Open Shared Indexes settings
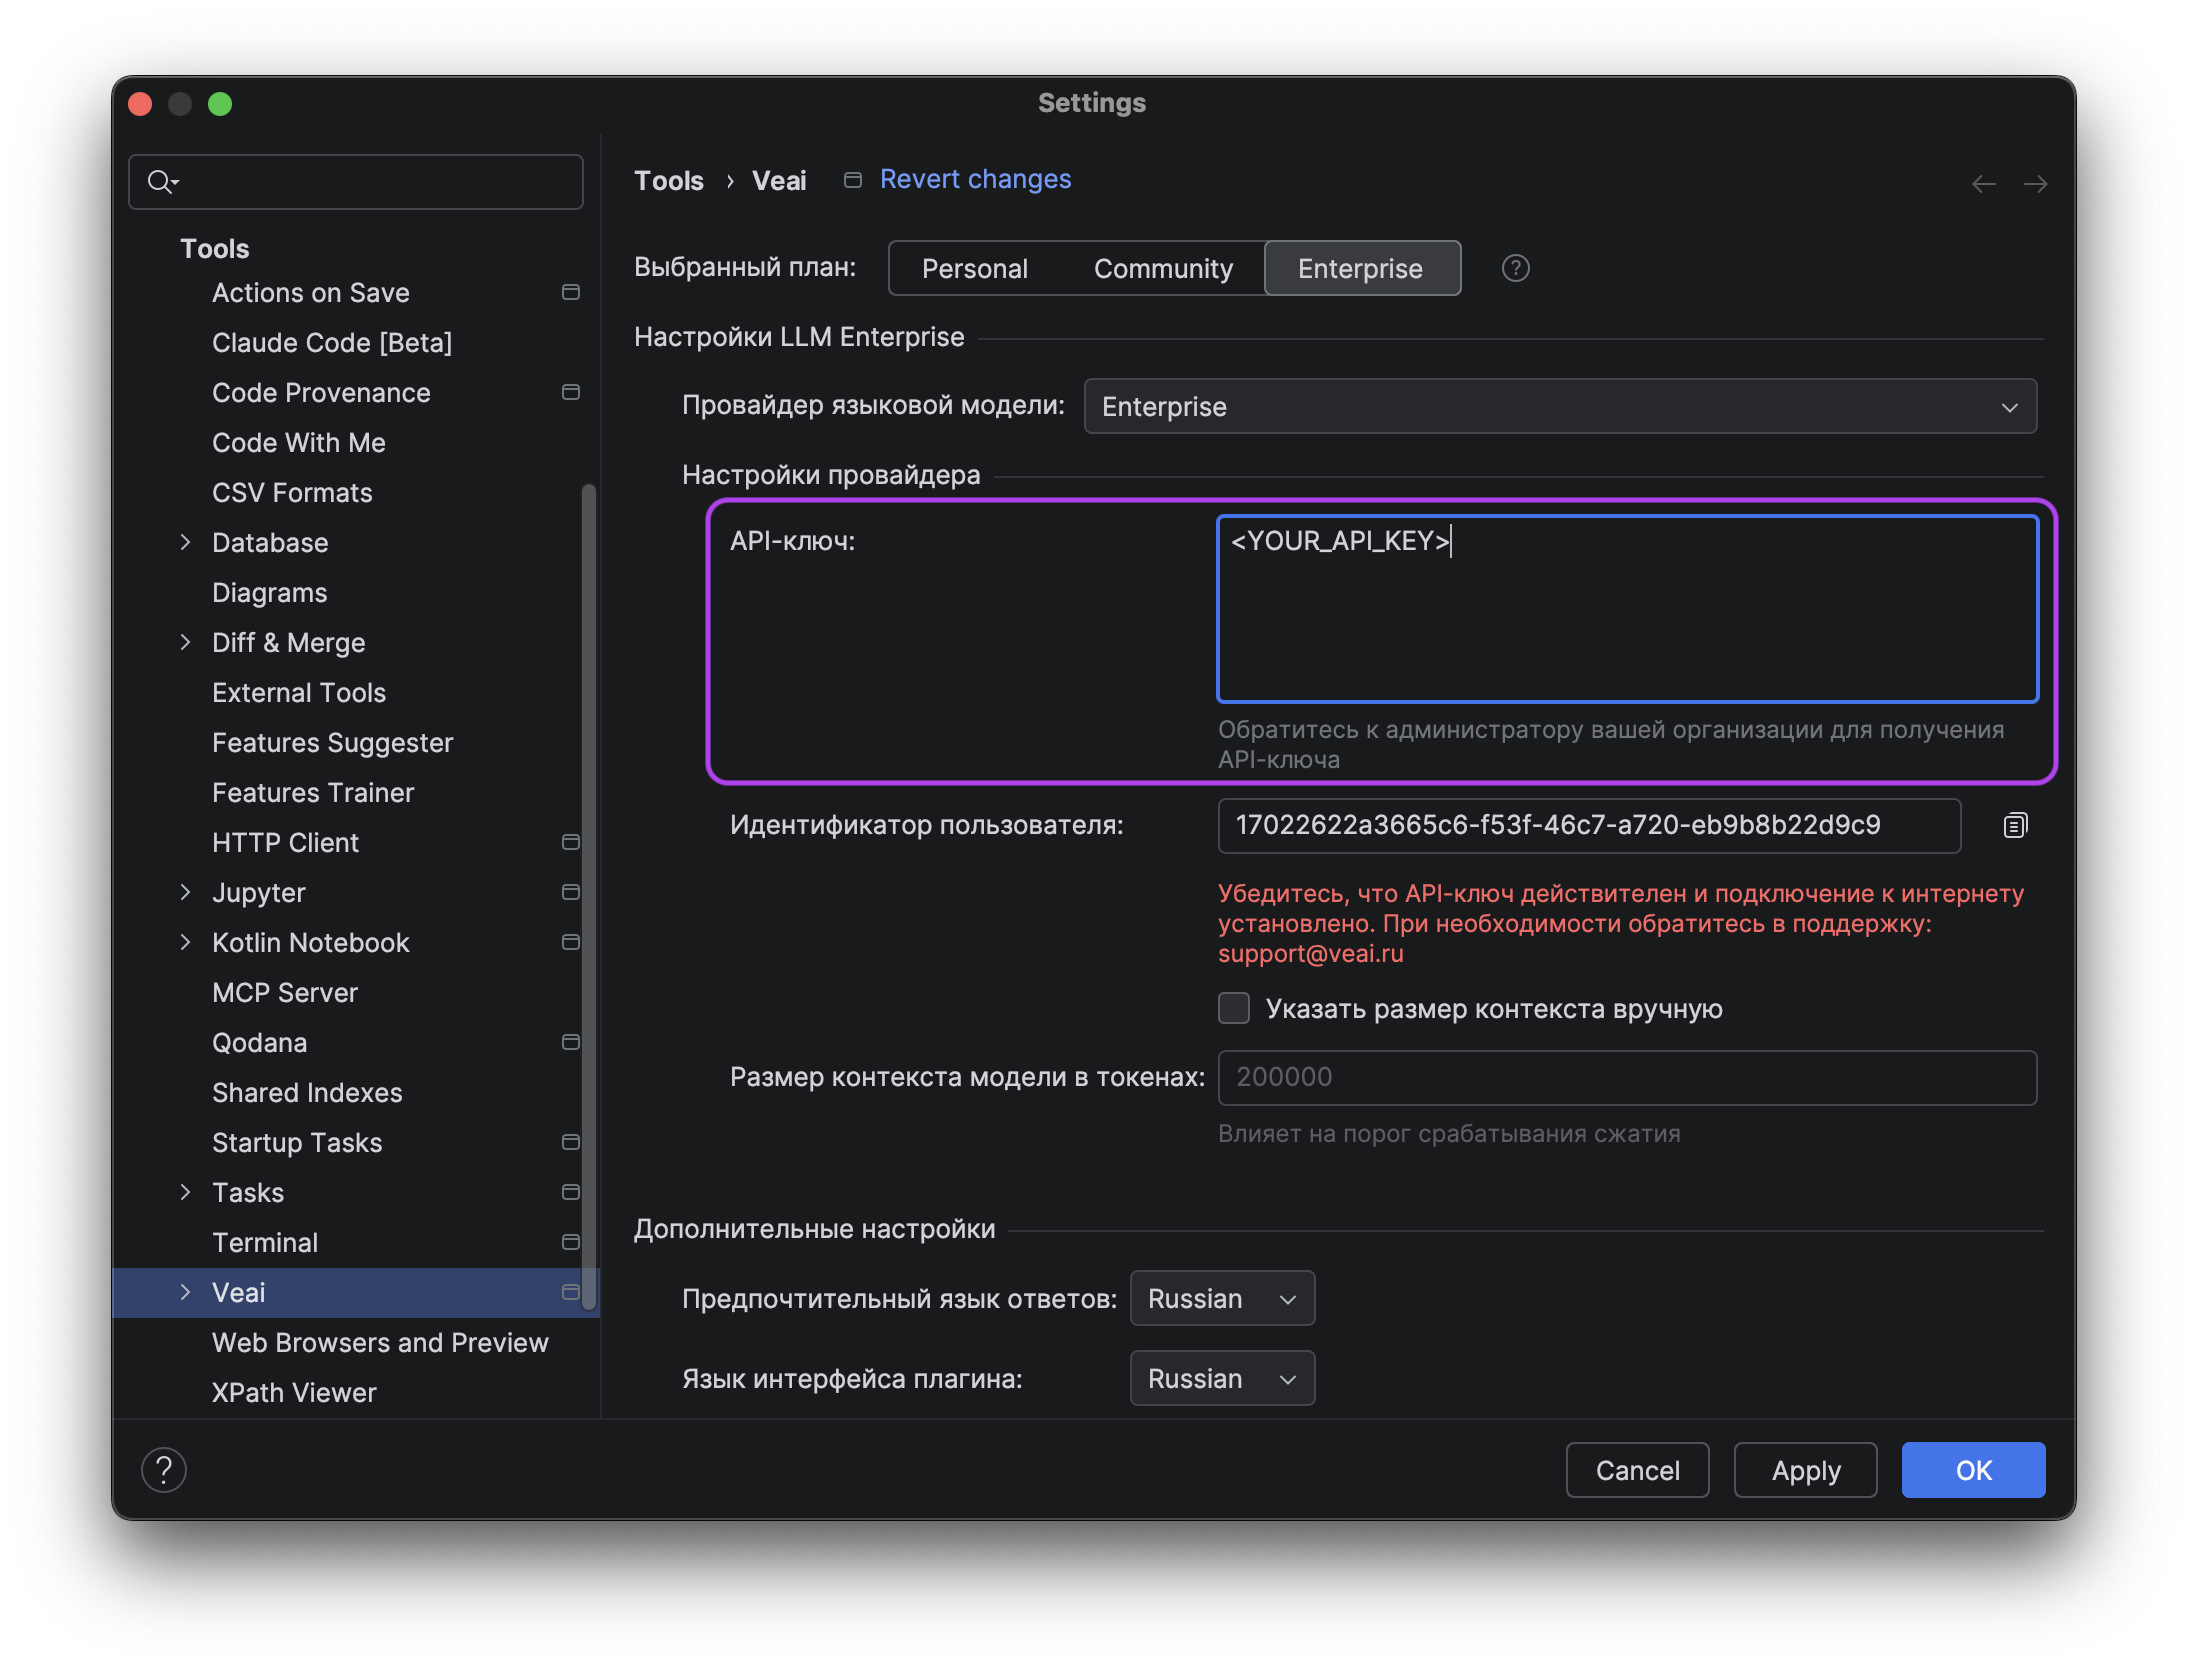The width and height of the screenshot is (2188, 1668). [307, 1092]
